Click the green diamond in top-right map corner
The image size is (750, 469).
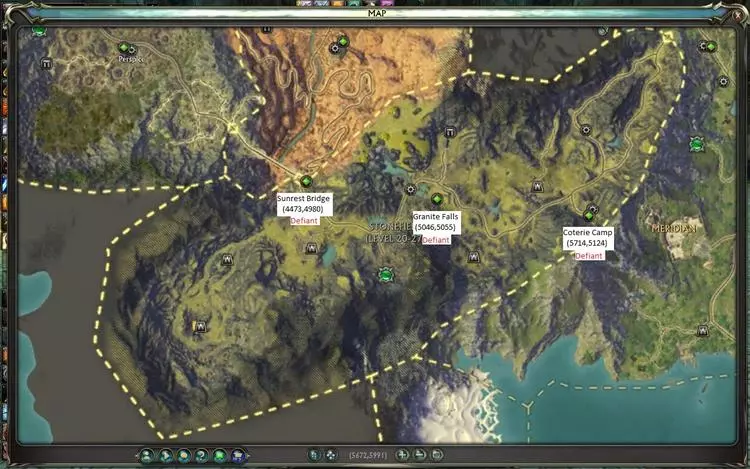(711, 47)
